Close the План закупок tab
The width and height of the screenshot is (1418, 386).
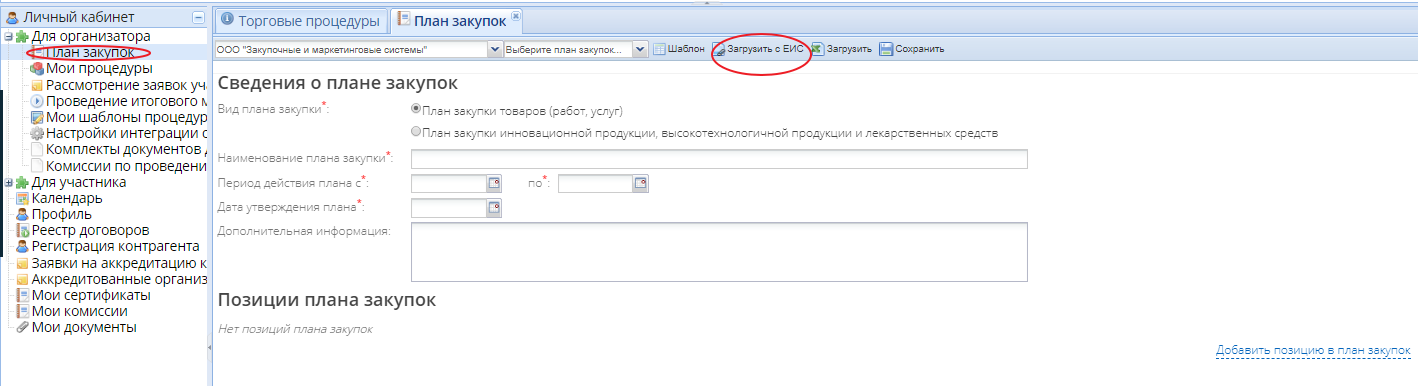tap(515, 16)
